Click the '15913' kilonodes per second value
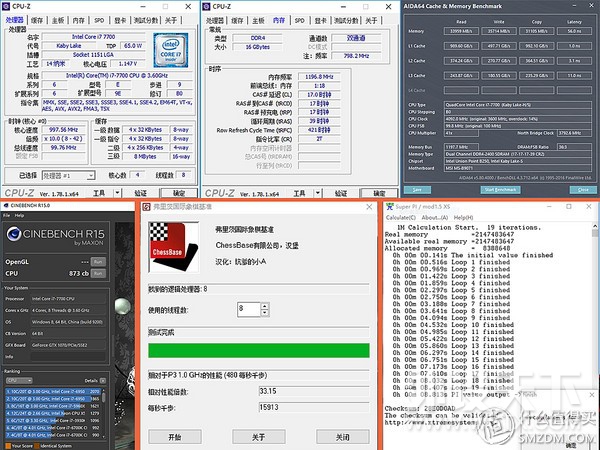This screenshot has height=450, width=600. (314, 408)
